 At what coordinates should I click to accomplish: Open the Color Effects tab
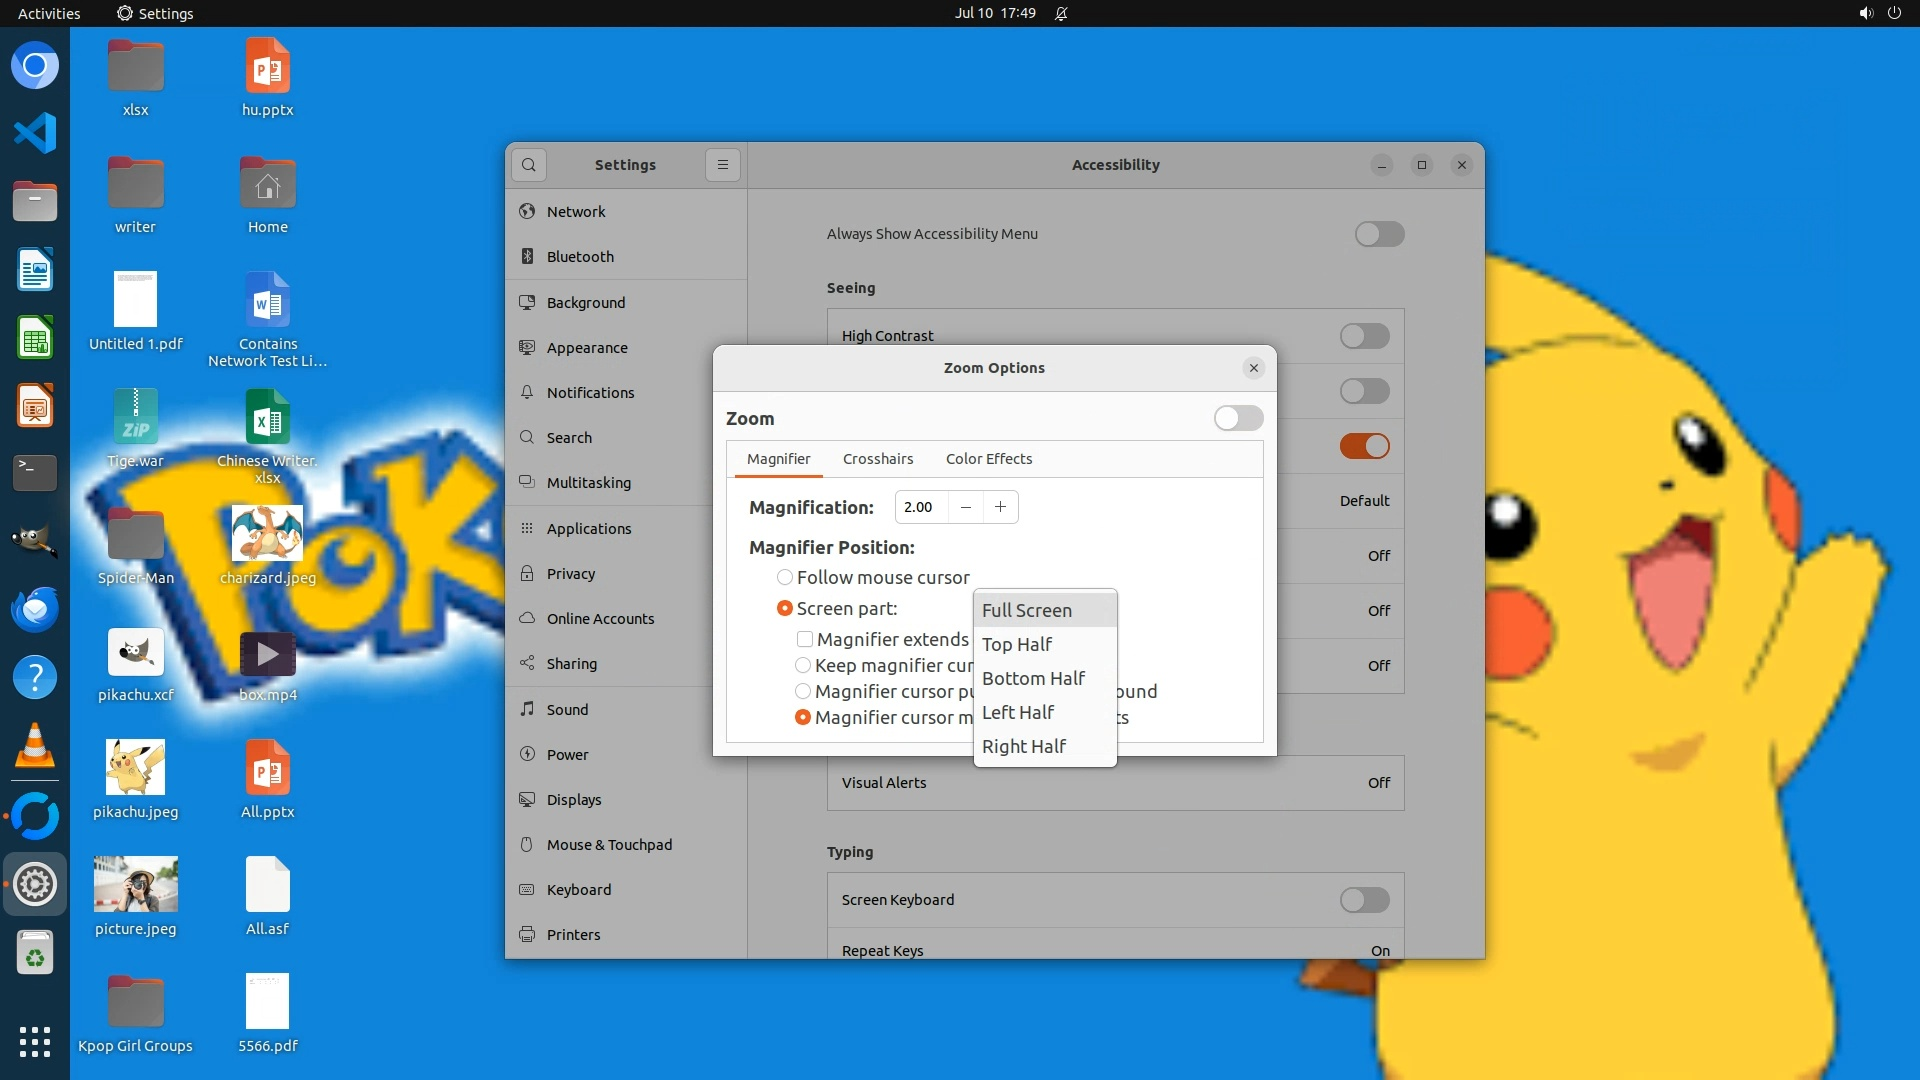[988, 459]
